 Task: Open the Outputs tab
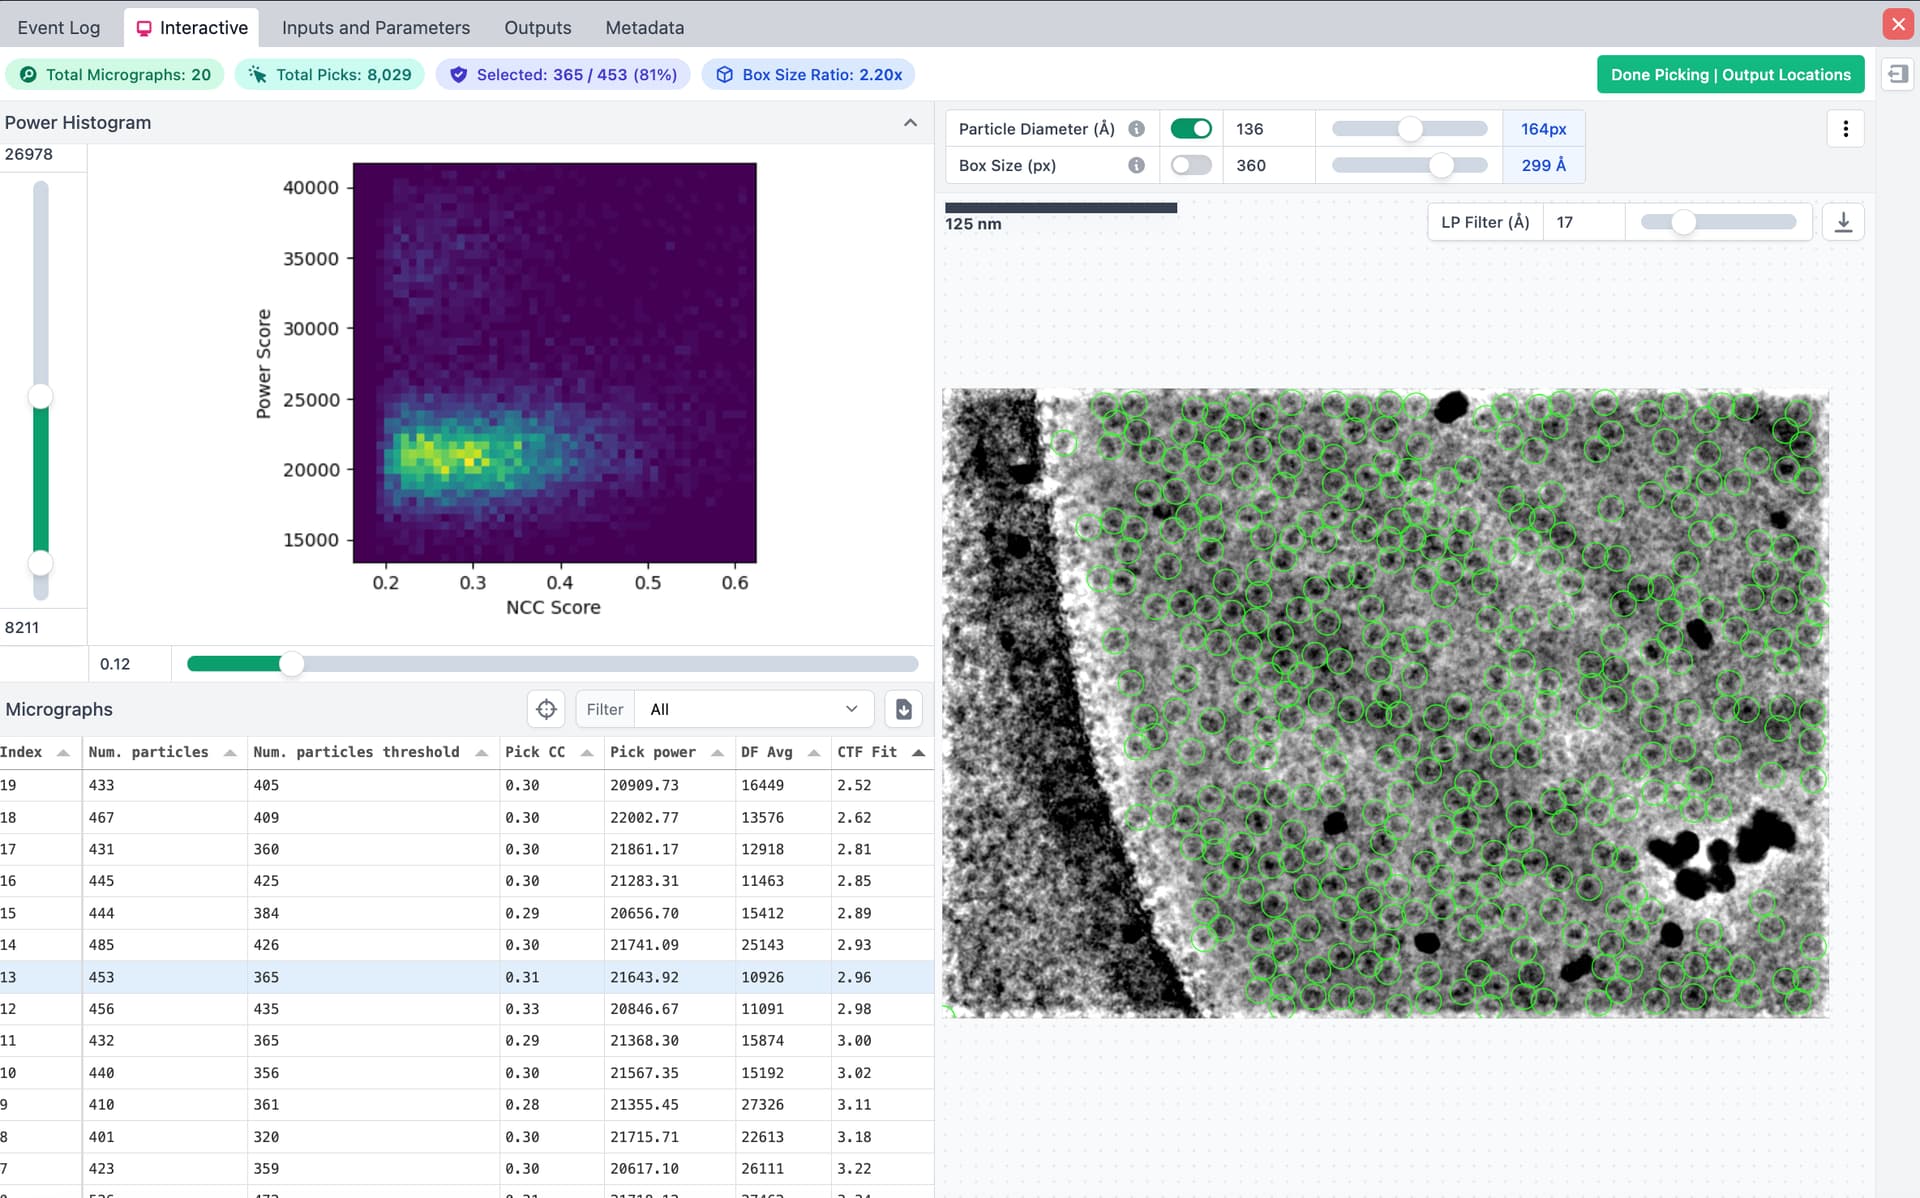coord(537,28)
